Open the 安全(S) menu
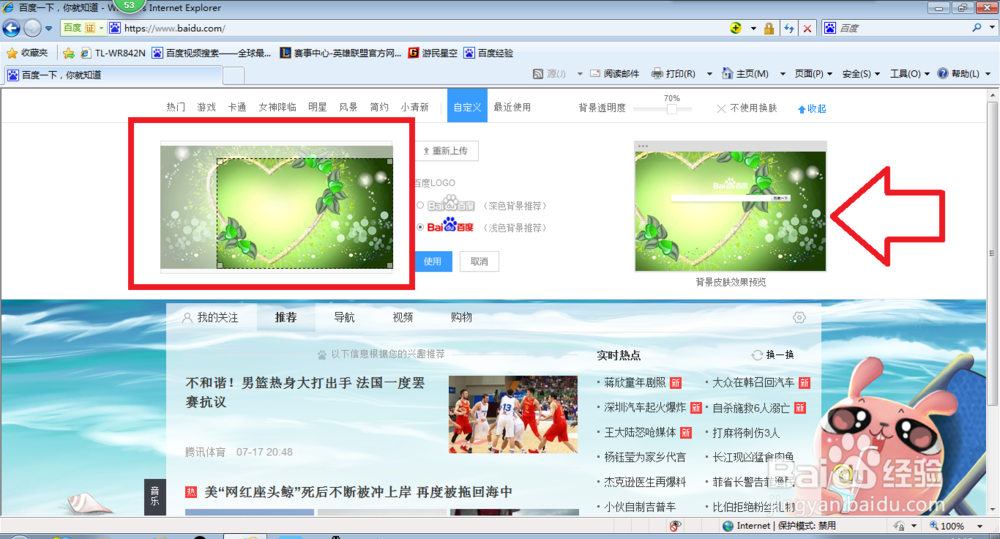The width and height of the screenshot is (1000, 539). tap(861, 74)
